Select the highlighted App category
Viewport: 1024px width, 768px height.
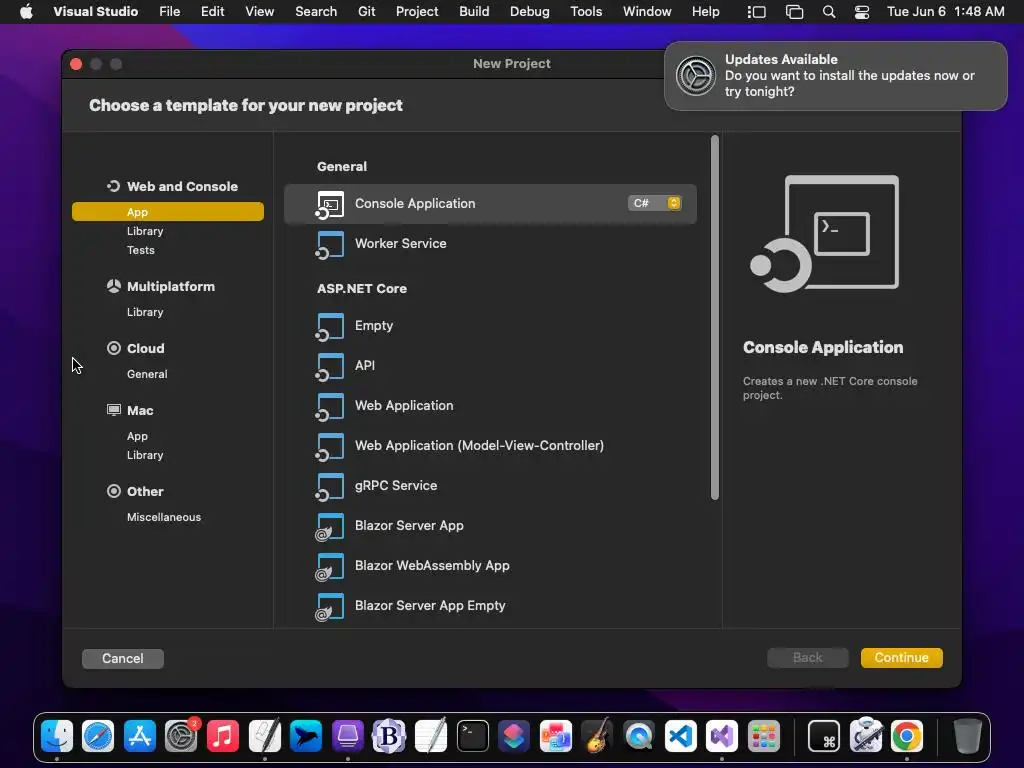click(168, 212)
